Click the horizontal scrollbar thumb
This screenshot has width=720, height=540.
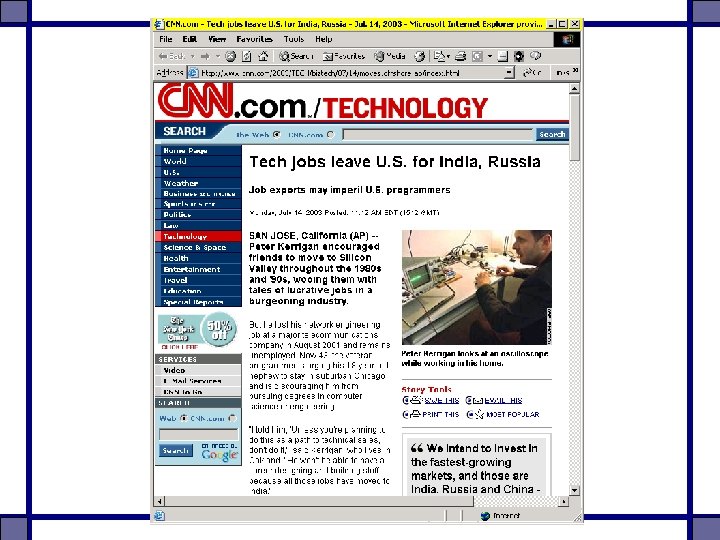[x=319, y=501]
